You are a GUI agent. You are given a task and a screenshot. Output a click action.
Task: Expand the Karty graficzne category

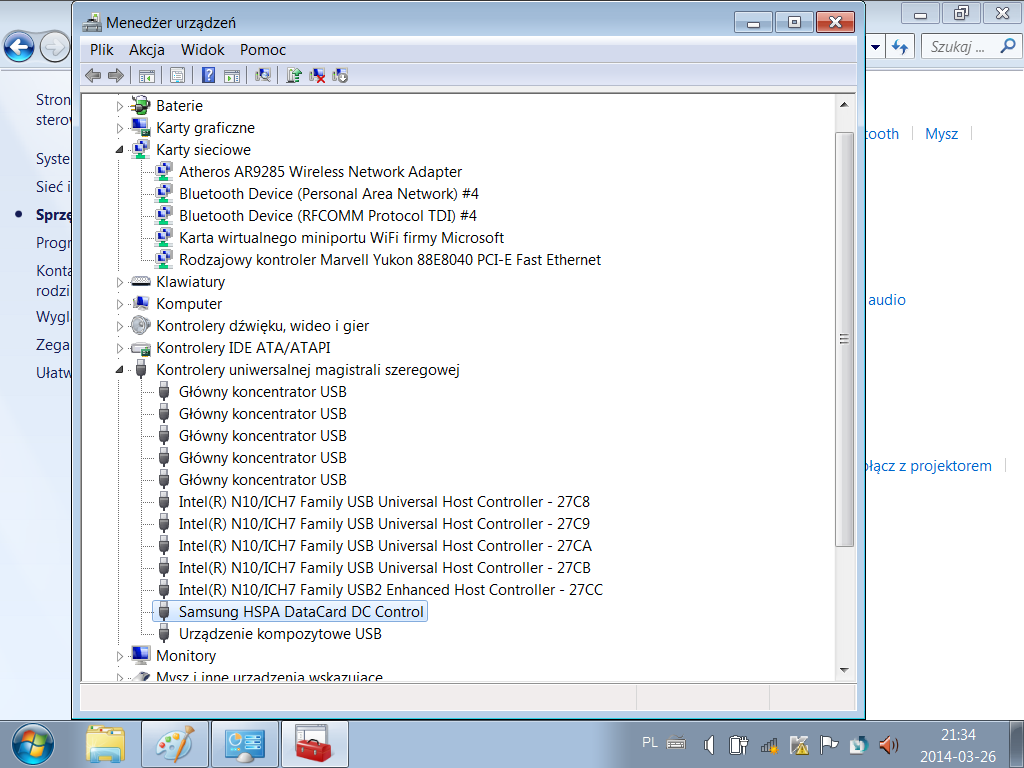coord(120,128)
